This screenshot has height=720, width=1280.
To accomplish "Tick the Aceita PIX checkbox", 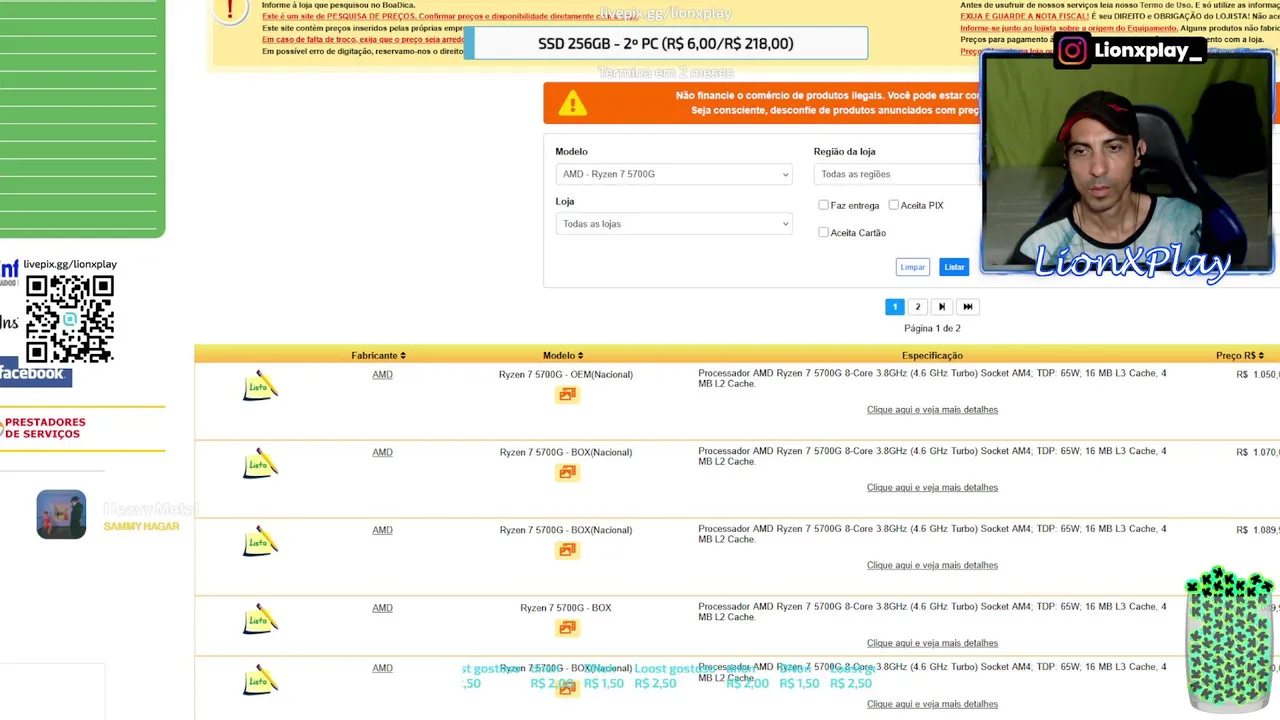I will click(x=893, y=205).
